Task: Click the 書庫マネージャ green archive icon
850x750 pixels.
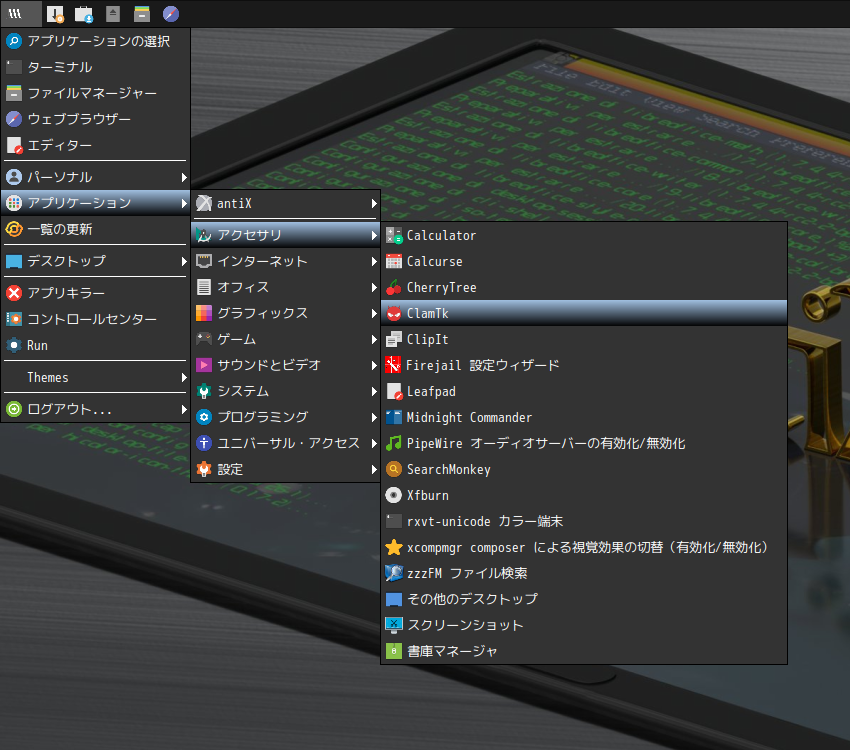Action: pyautogui.click(x=394, y=651)
